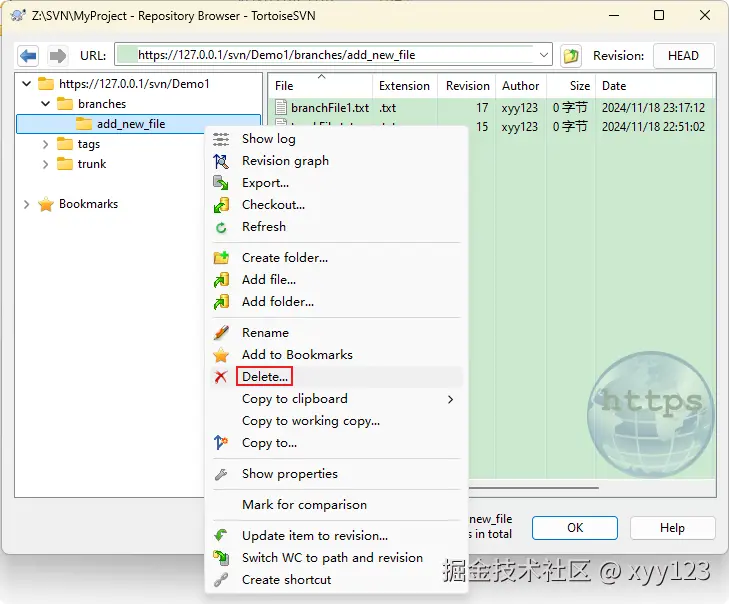The image size is (729, 604).
Task: Sort by the Author column header
Action: (521, 86)
